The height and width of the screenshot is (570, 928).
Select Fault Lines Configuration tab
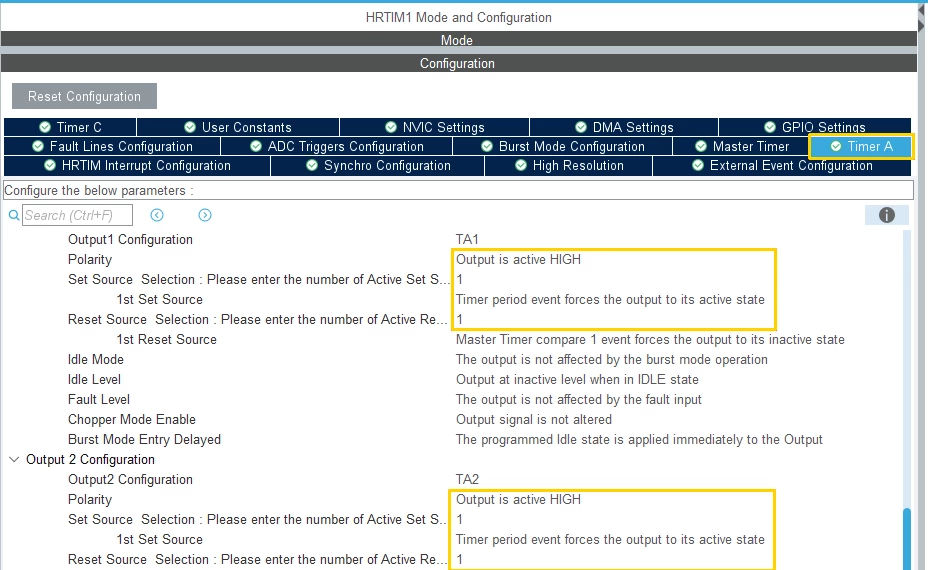(x=112, y=146)
